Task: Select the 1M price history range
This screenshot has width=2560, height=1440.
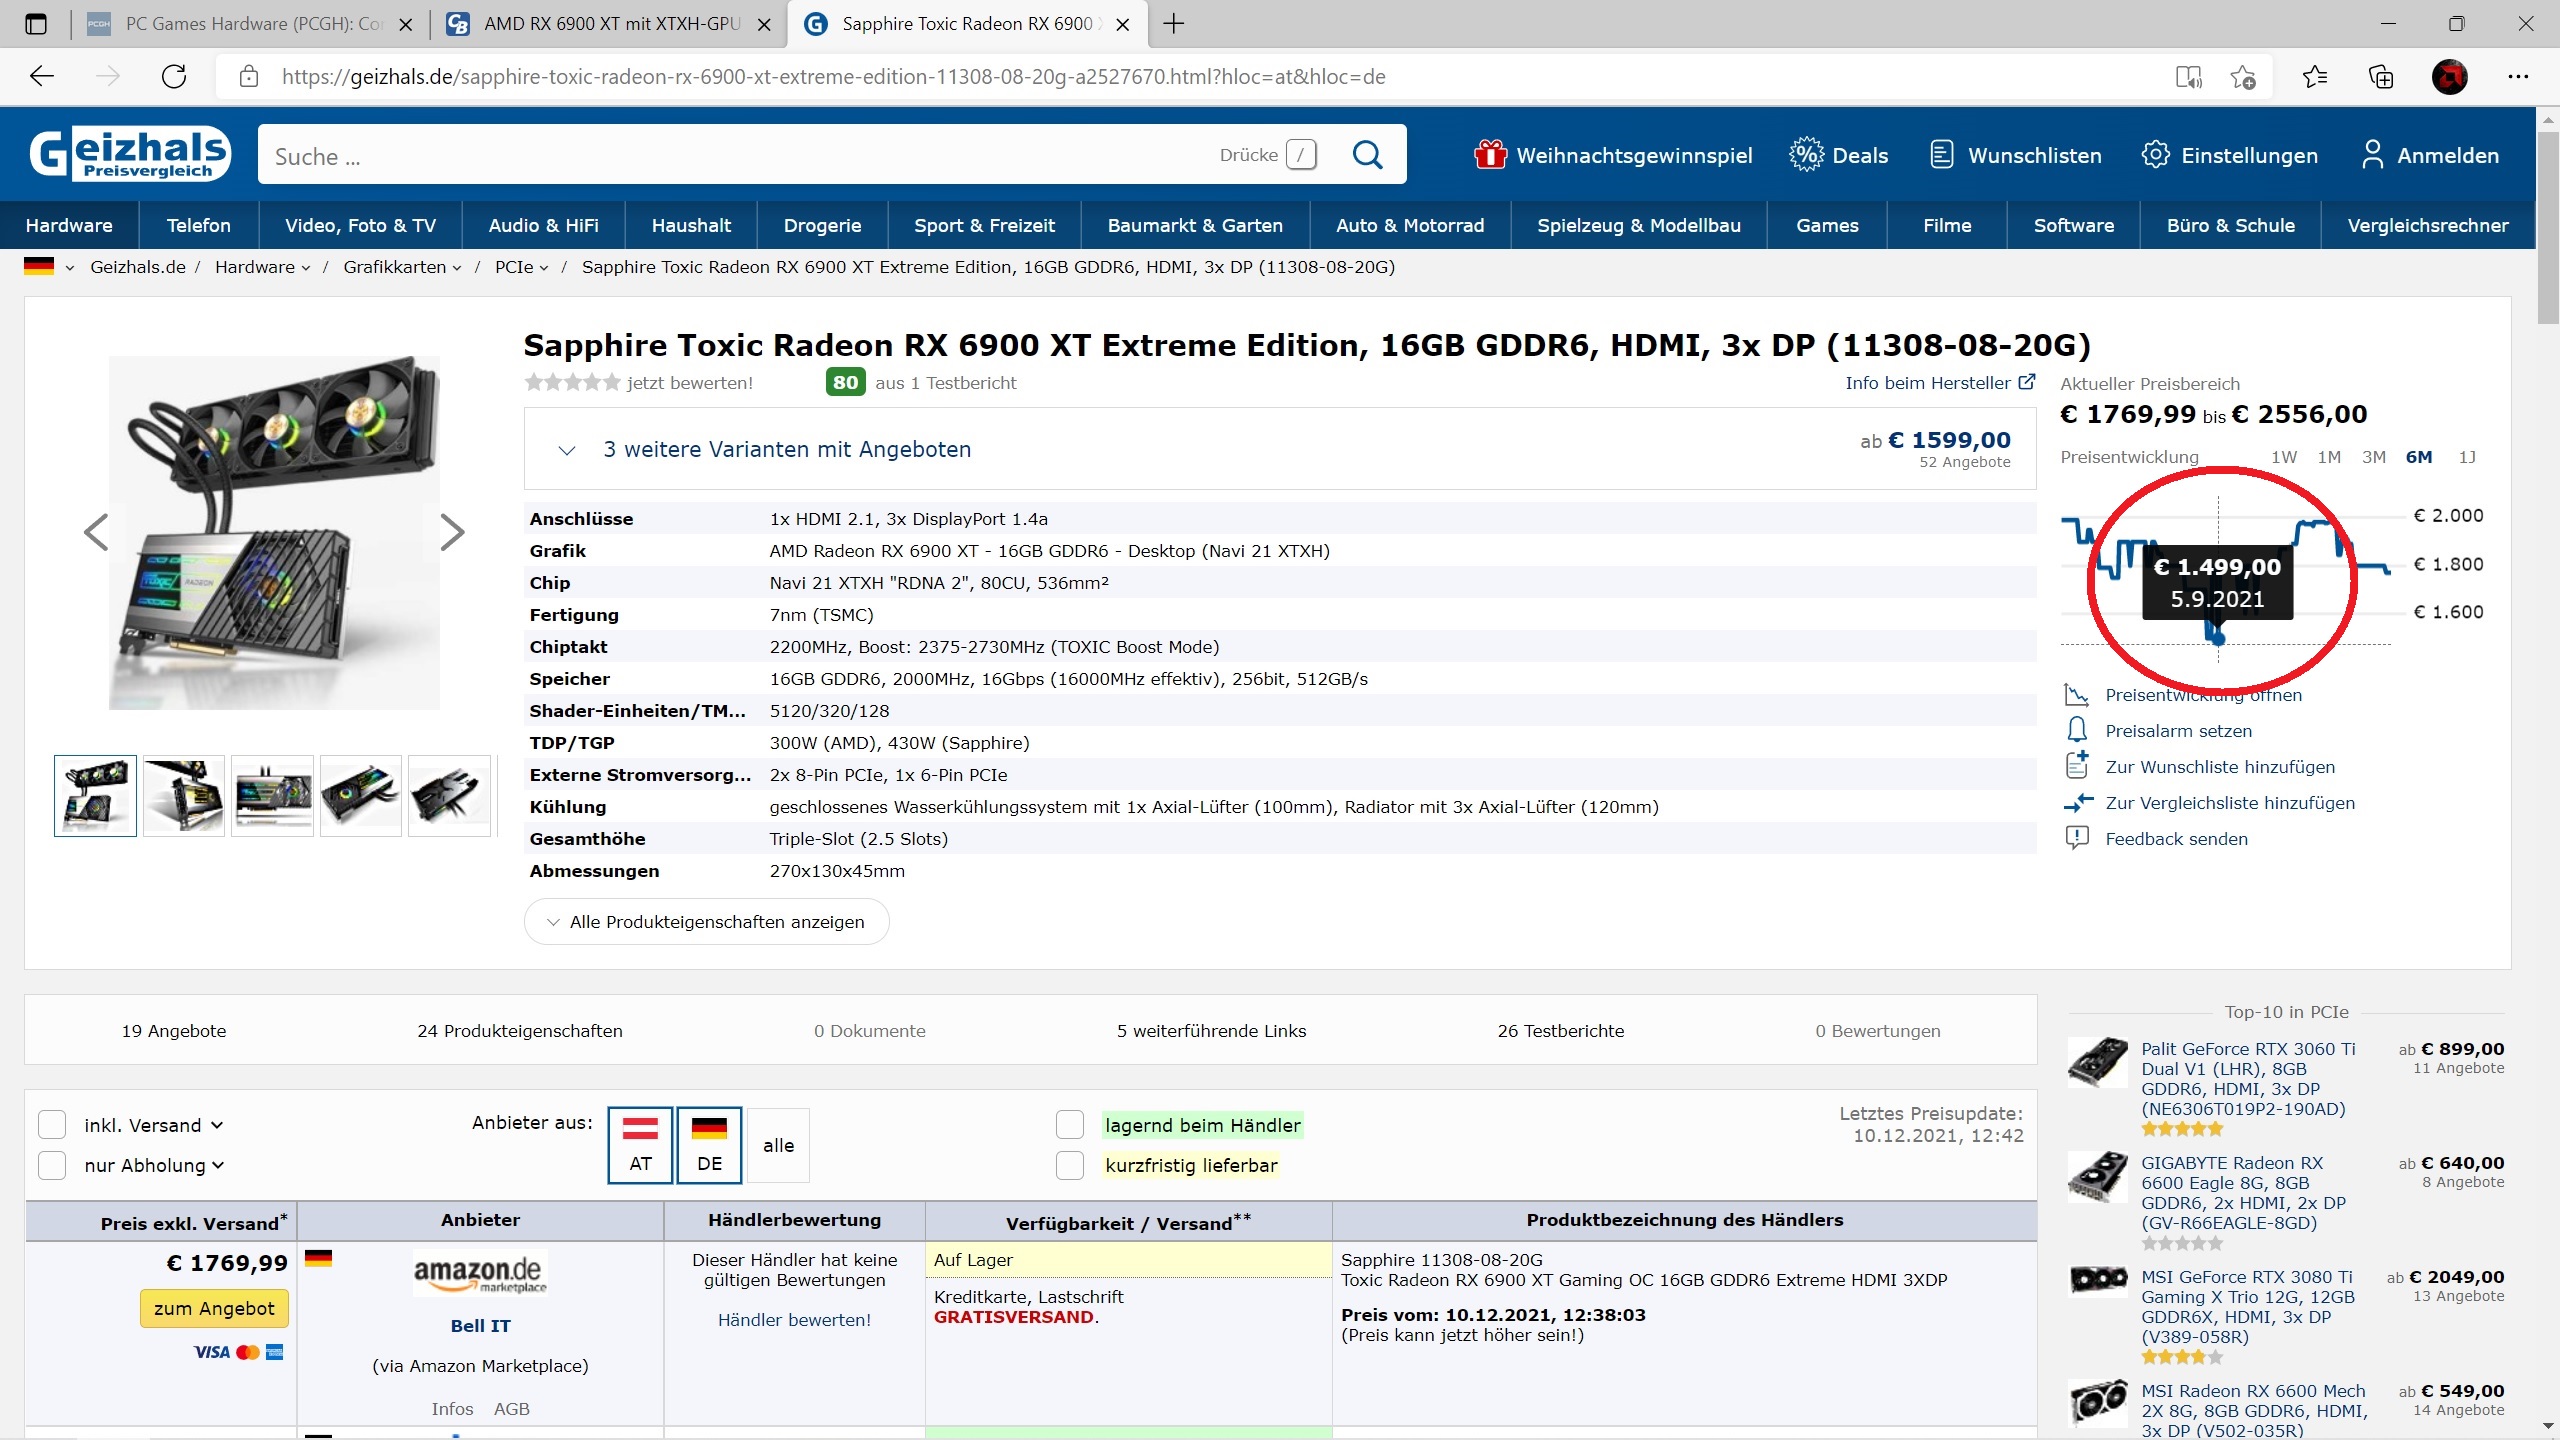Action: click(x=2329, y=457)
